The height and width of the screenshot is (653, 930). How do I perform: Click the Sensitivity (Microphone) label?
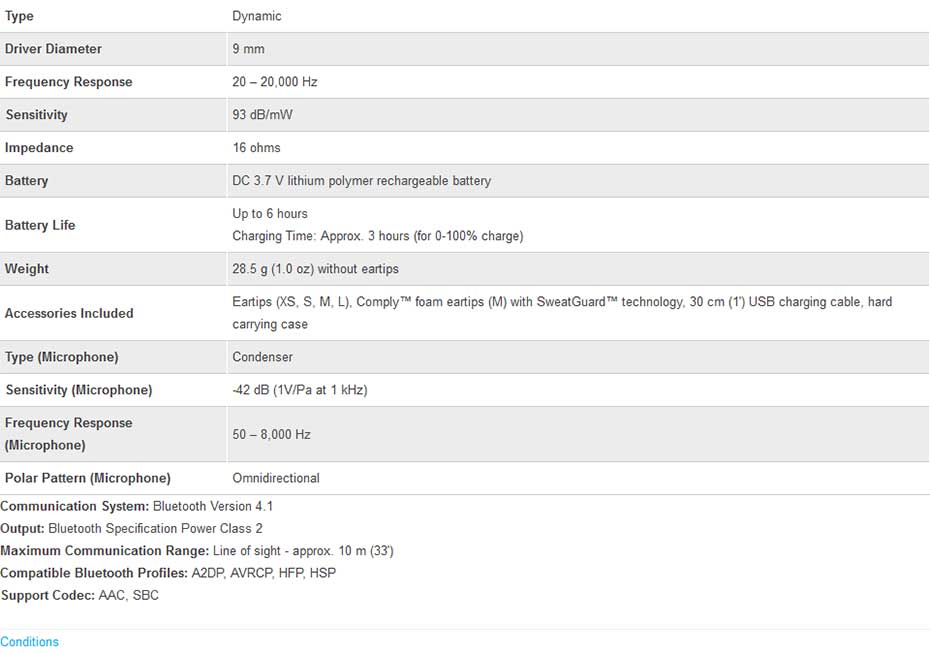click(78, 390)
